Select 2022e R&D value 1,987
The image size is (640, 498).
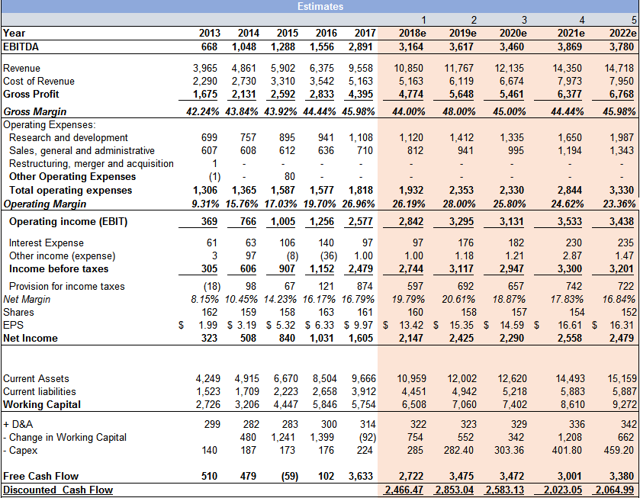tap(622, 138)
